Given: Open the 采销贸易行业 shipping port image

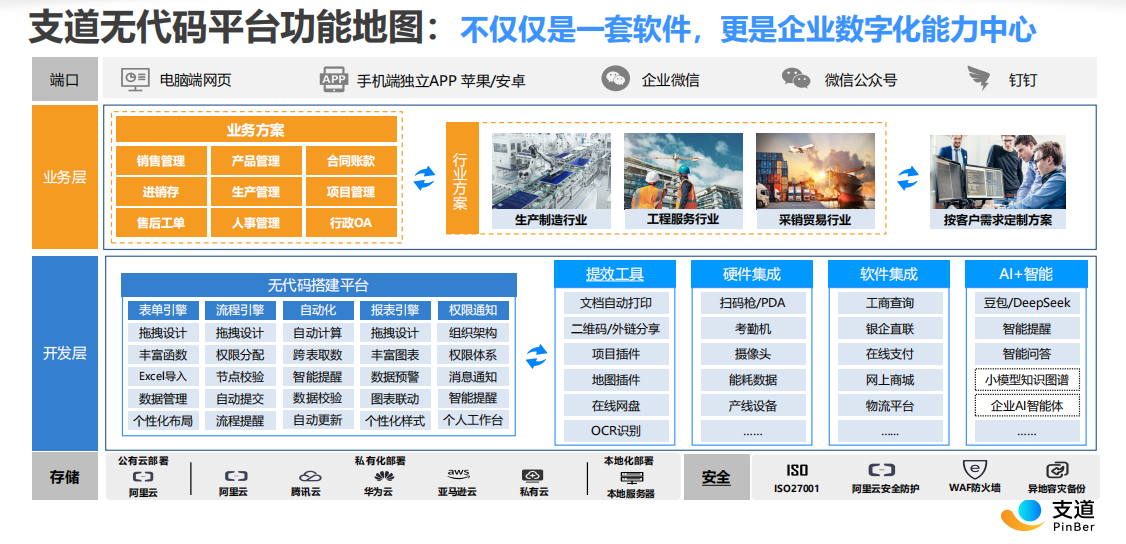Looking at the screenshot, I should 815,171.
